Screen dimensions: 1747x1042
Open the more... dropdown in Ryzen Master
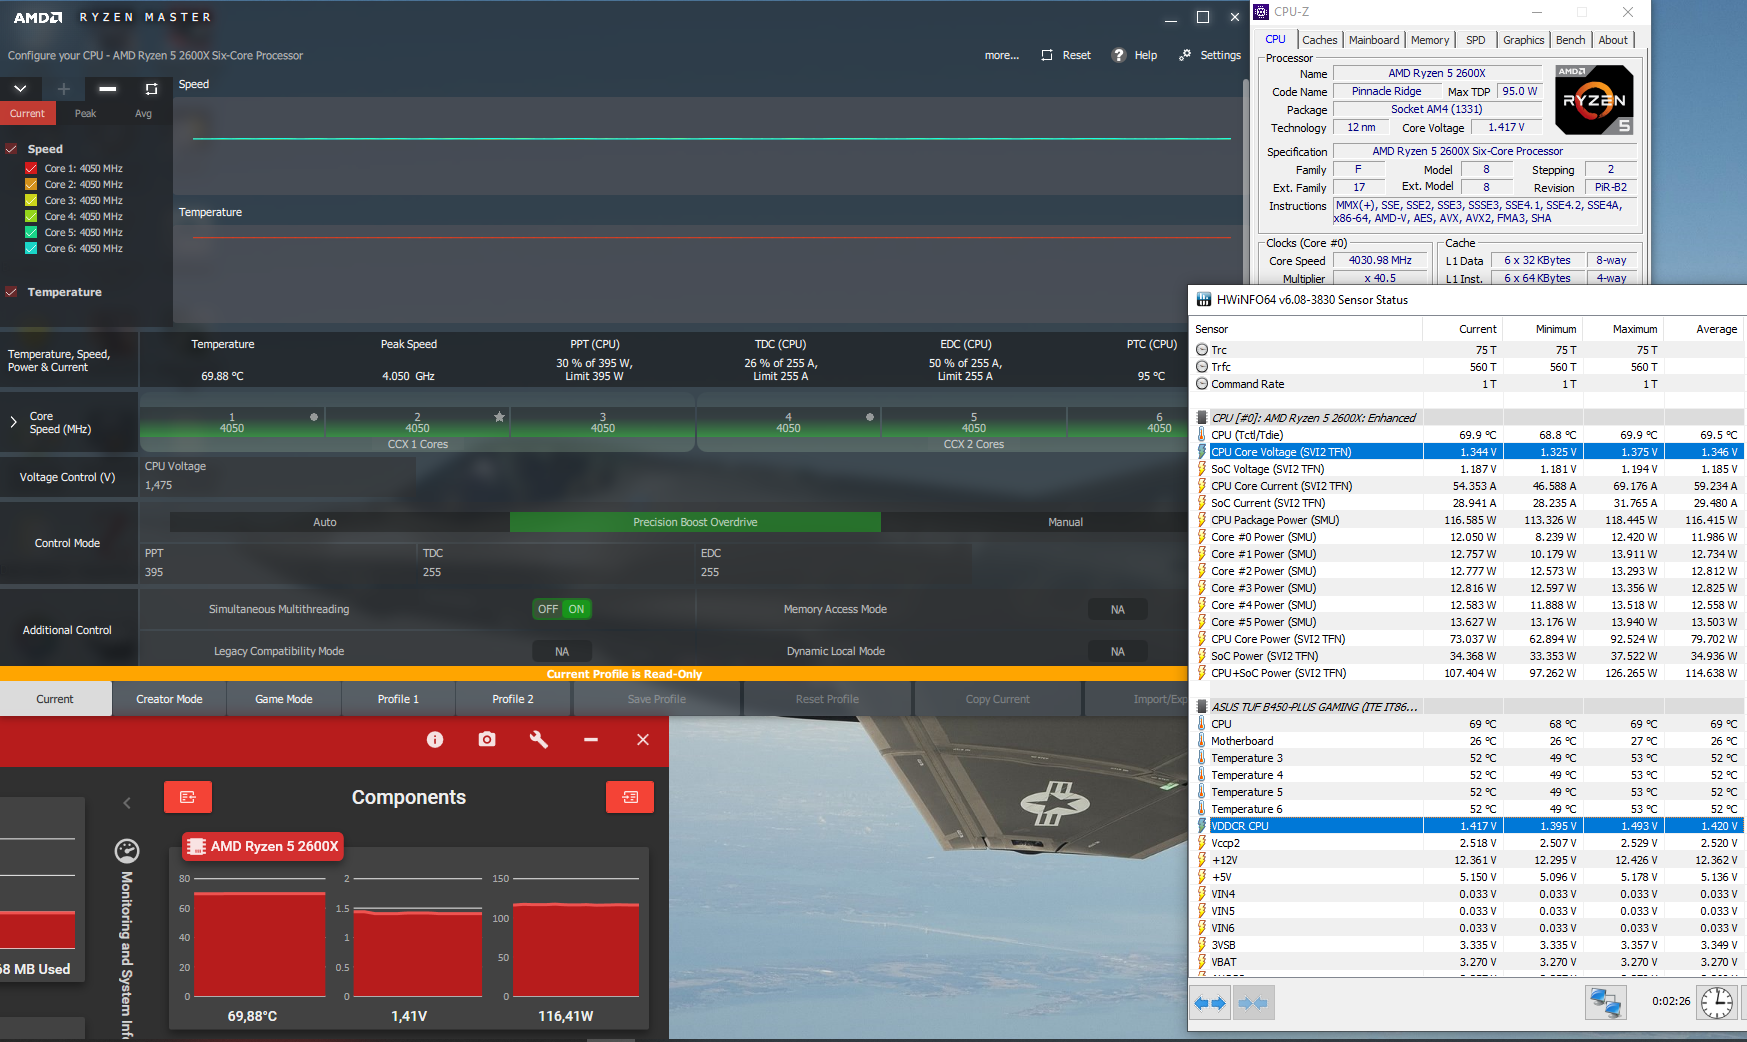pyautogui.click(x=1001, y=55)
